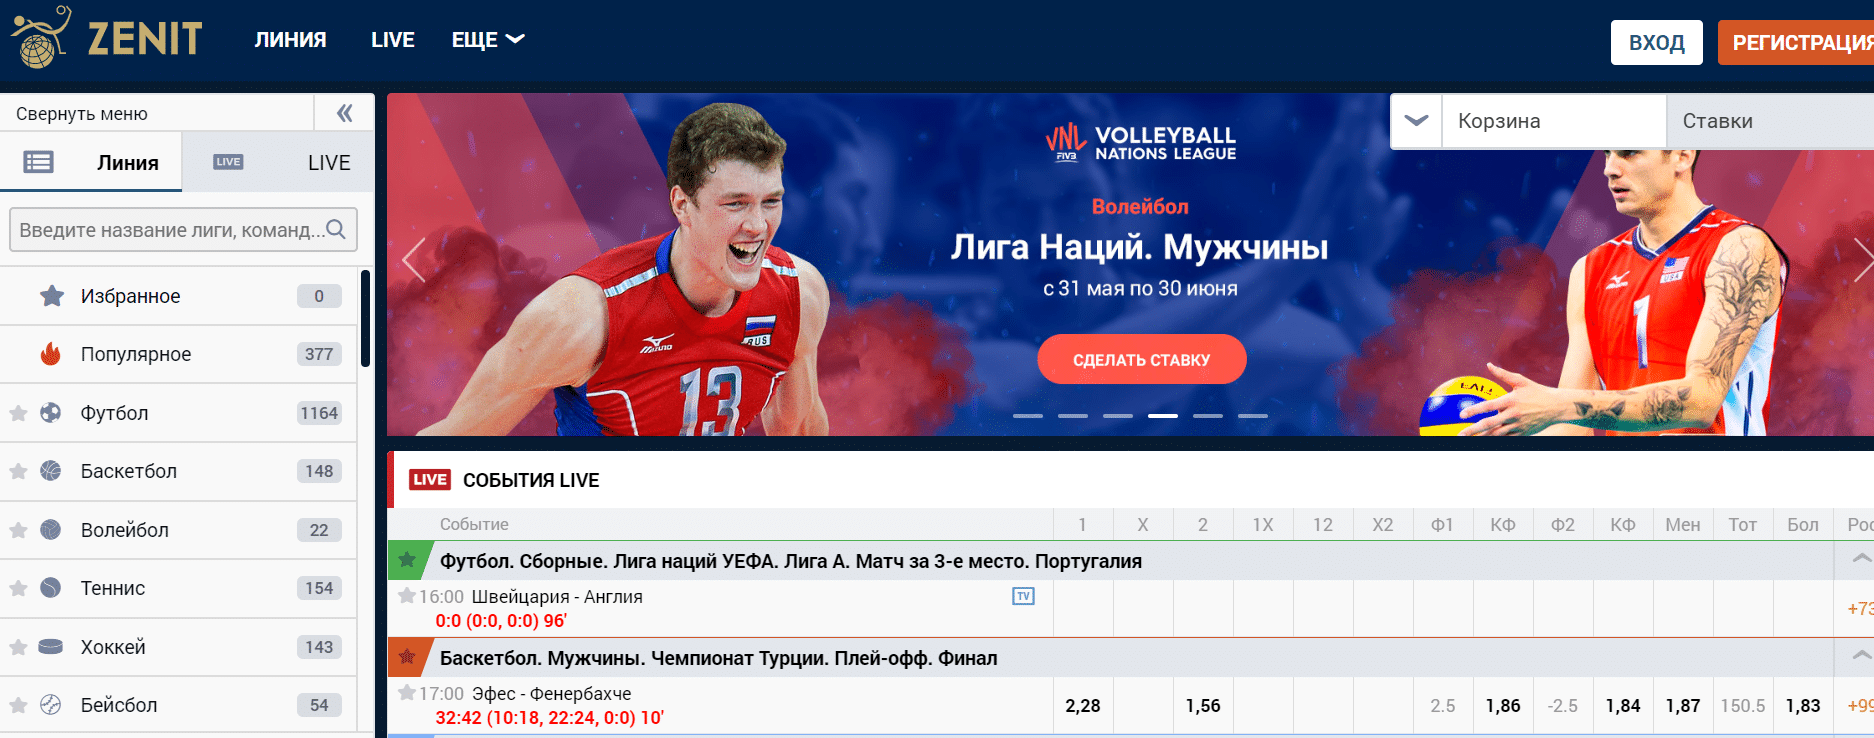Viewport: 1874px width, 738px height.
Task: Select the Футбол soccer ball icon
Action: (x=51, y=412)
